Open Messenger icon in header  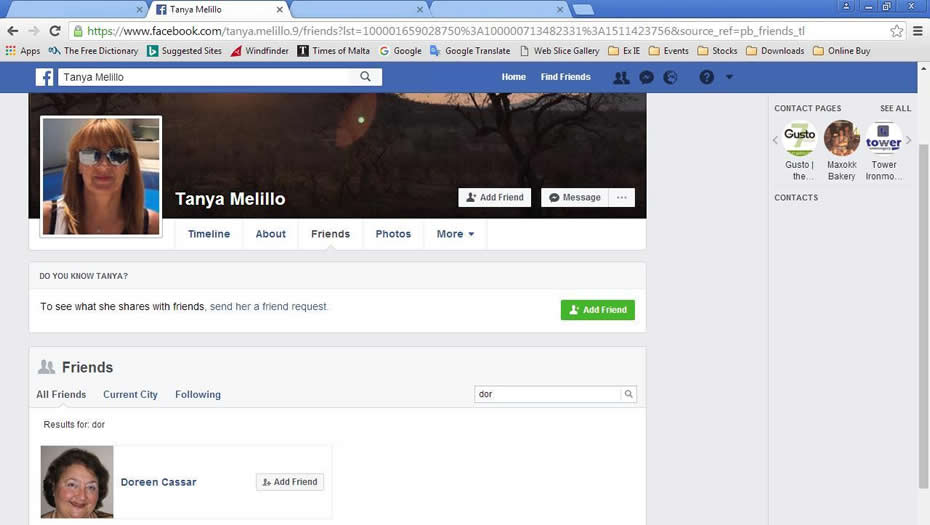[x=646, y=77]
